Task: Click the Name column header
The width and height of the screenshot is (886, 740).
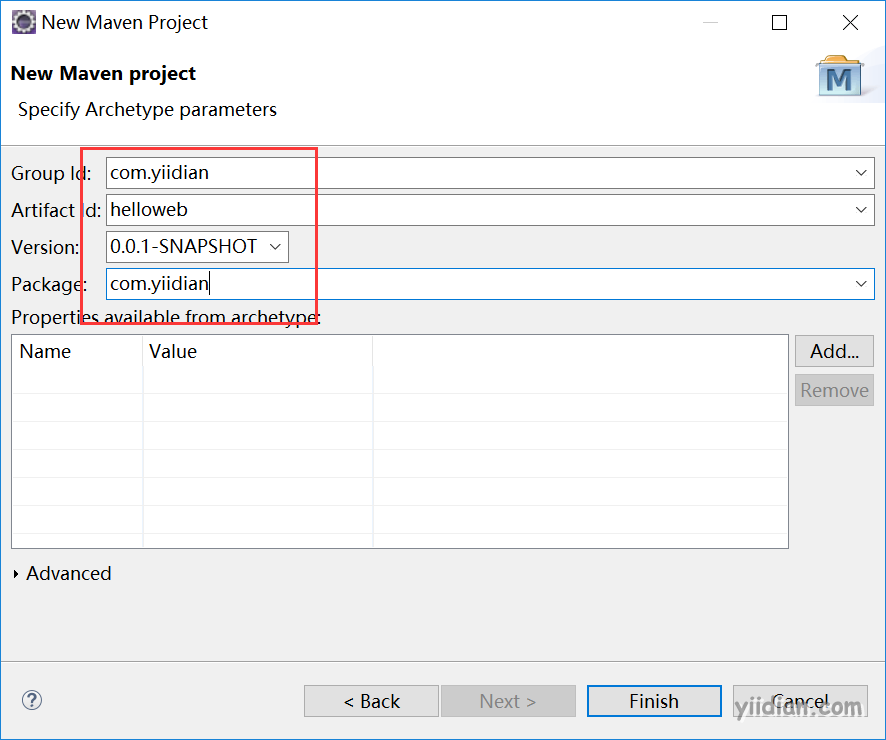Action: click(77, 351)
